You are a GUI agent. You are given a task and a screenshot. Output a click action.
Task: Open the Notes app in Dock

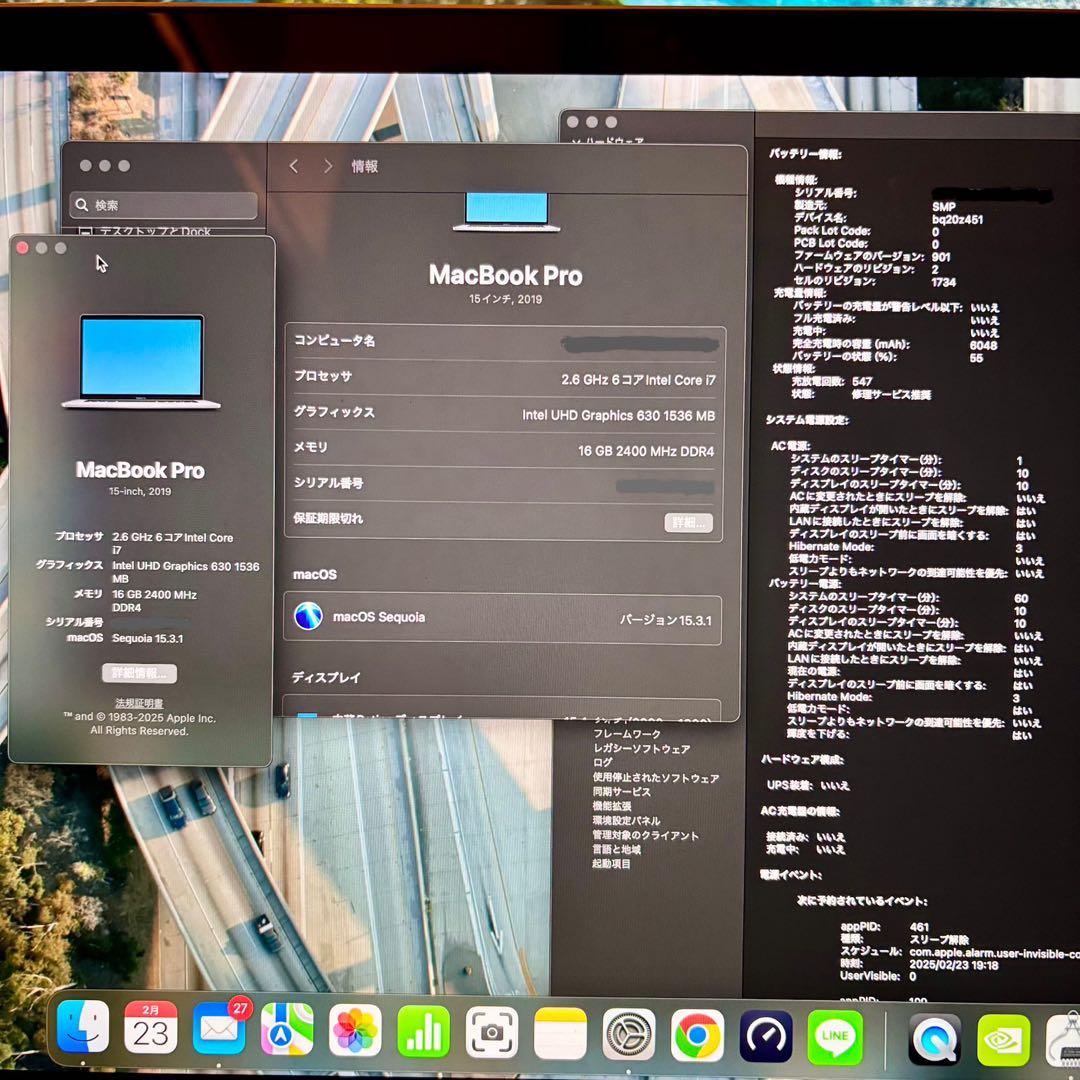[560, 1033]
